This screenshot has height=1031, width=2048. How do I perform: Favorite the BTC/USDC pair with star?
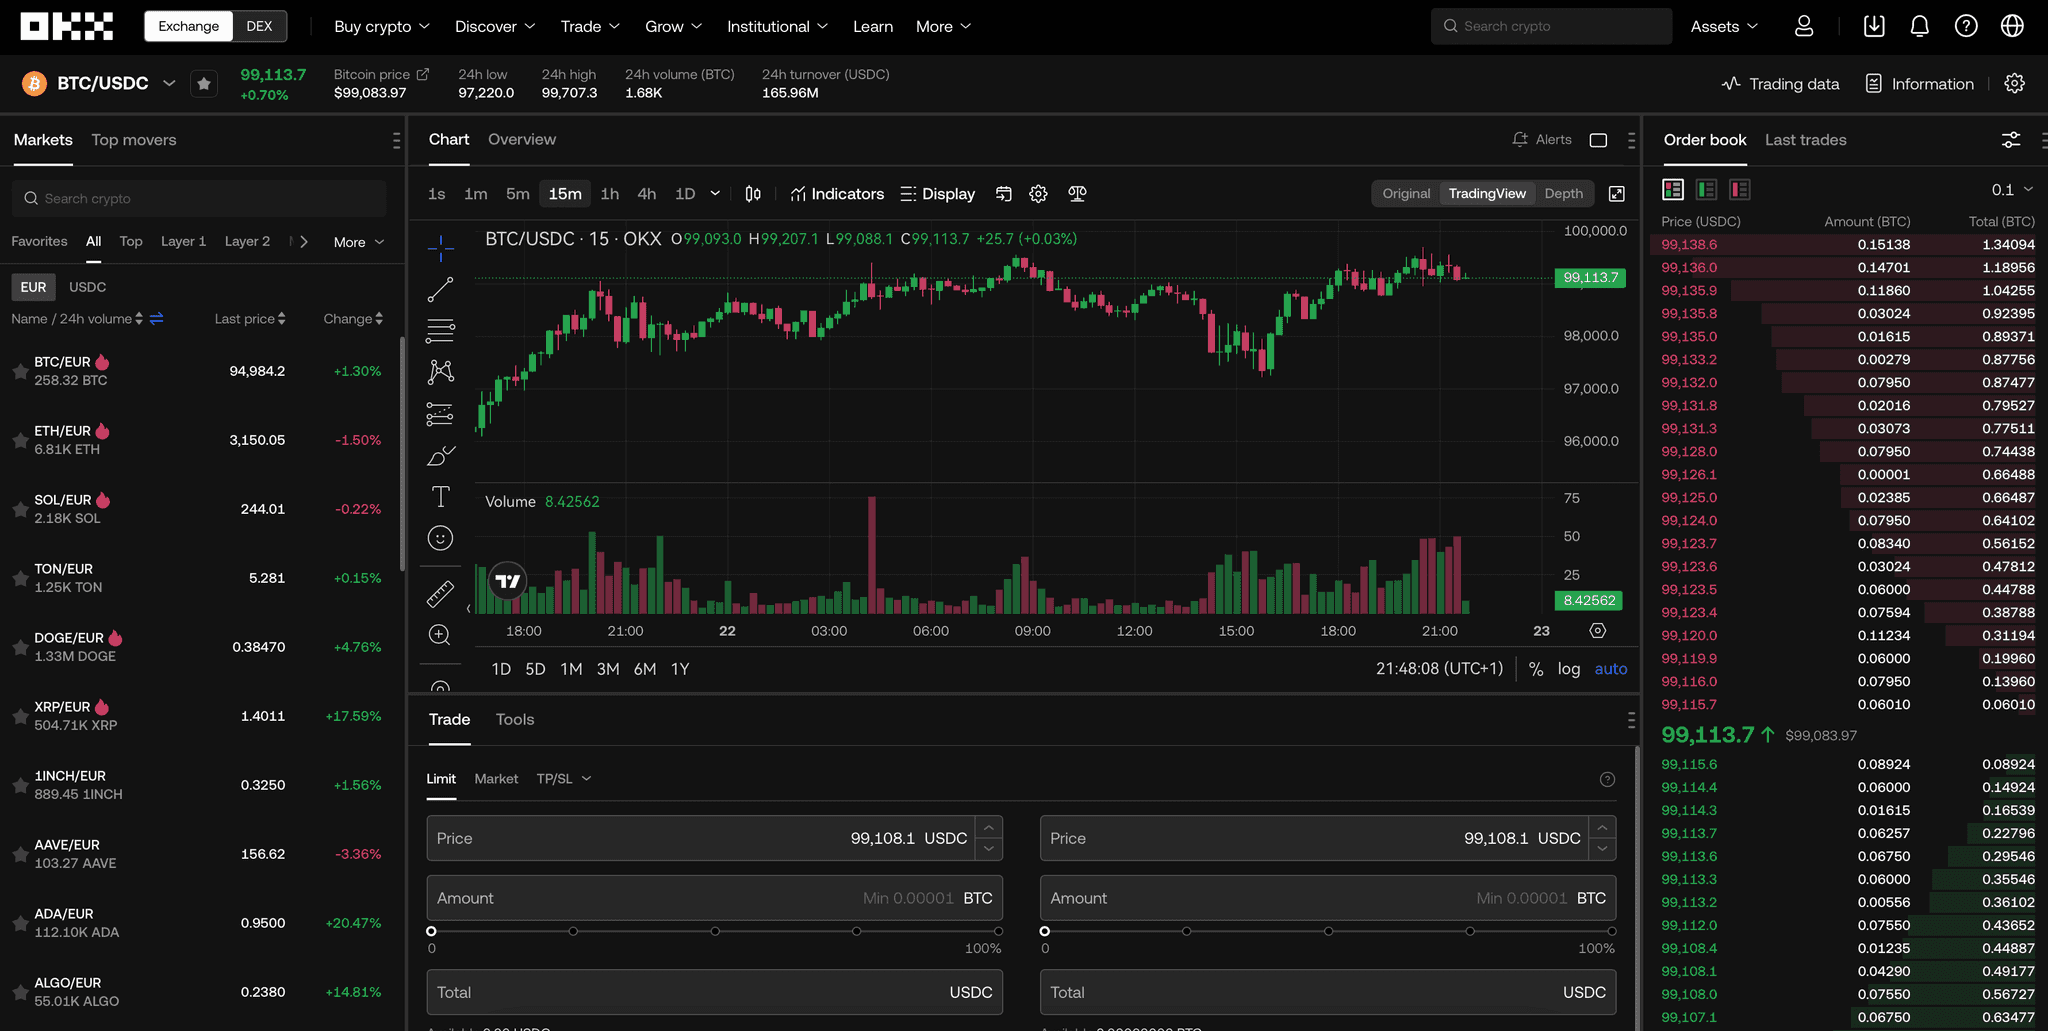(x=204, y=83)
